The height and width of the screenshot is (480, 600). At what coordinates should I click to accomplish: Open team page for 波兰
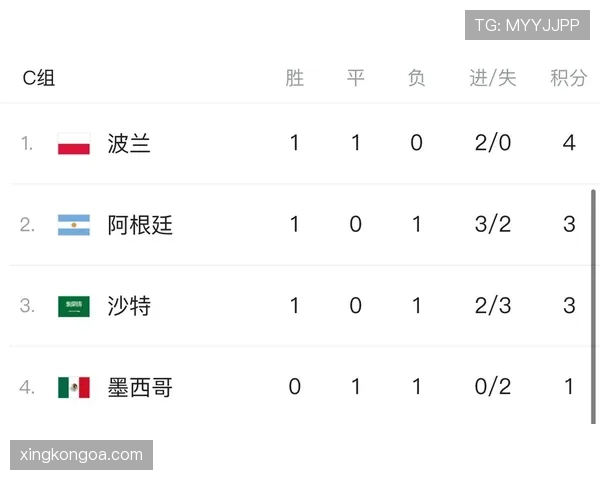[x=129, y=144]
